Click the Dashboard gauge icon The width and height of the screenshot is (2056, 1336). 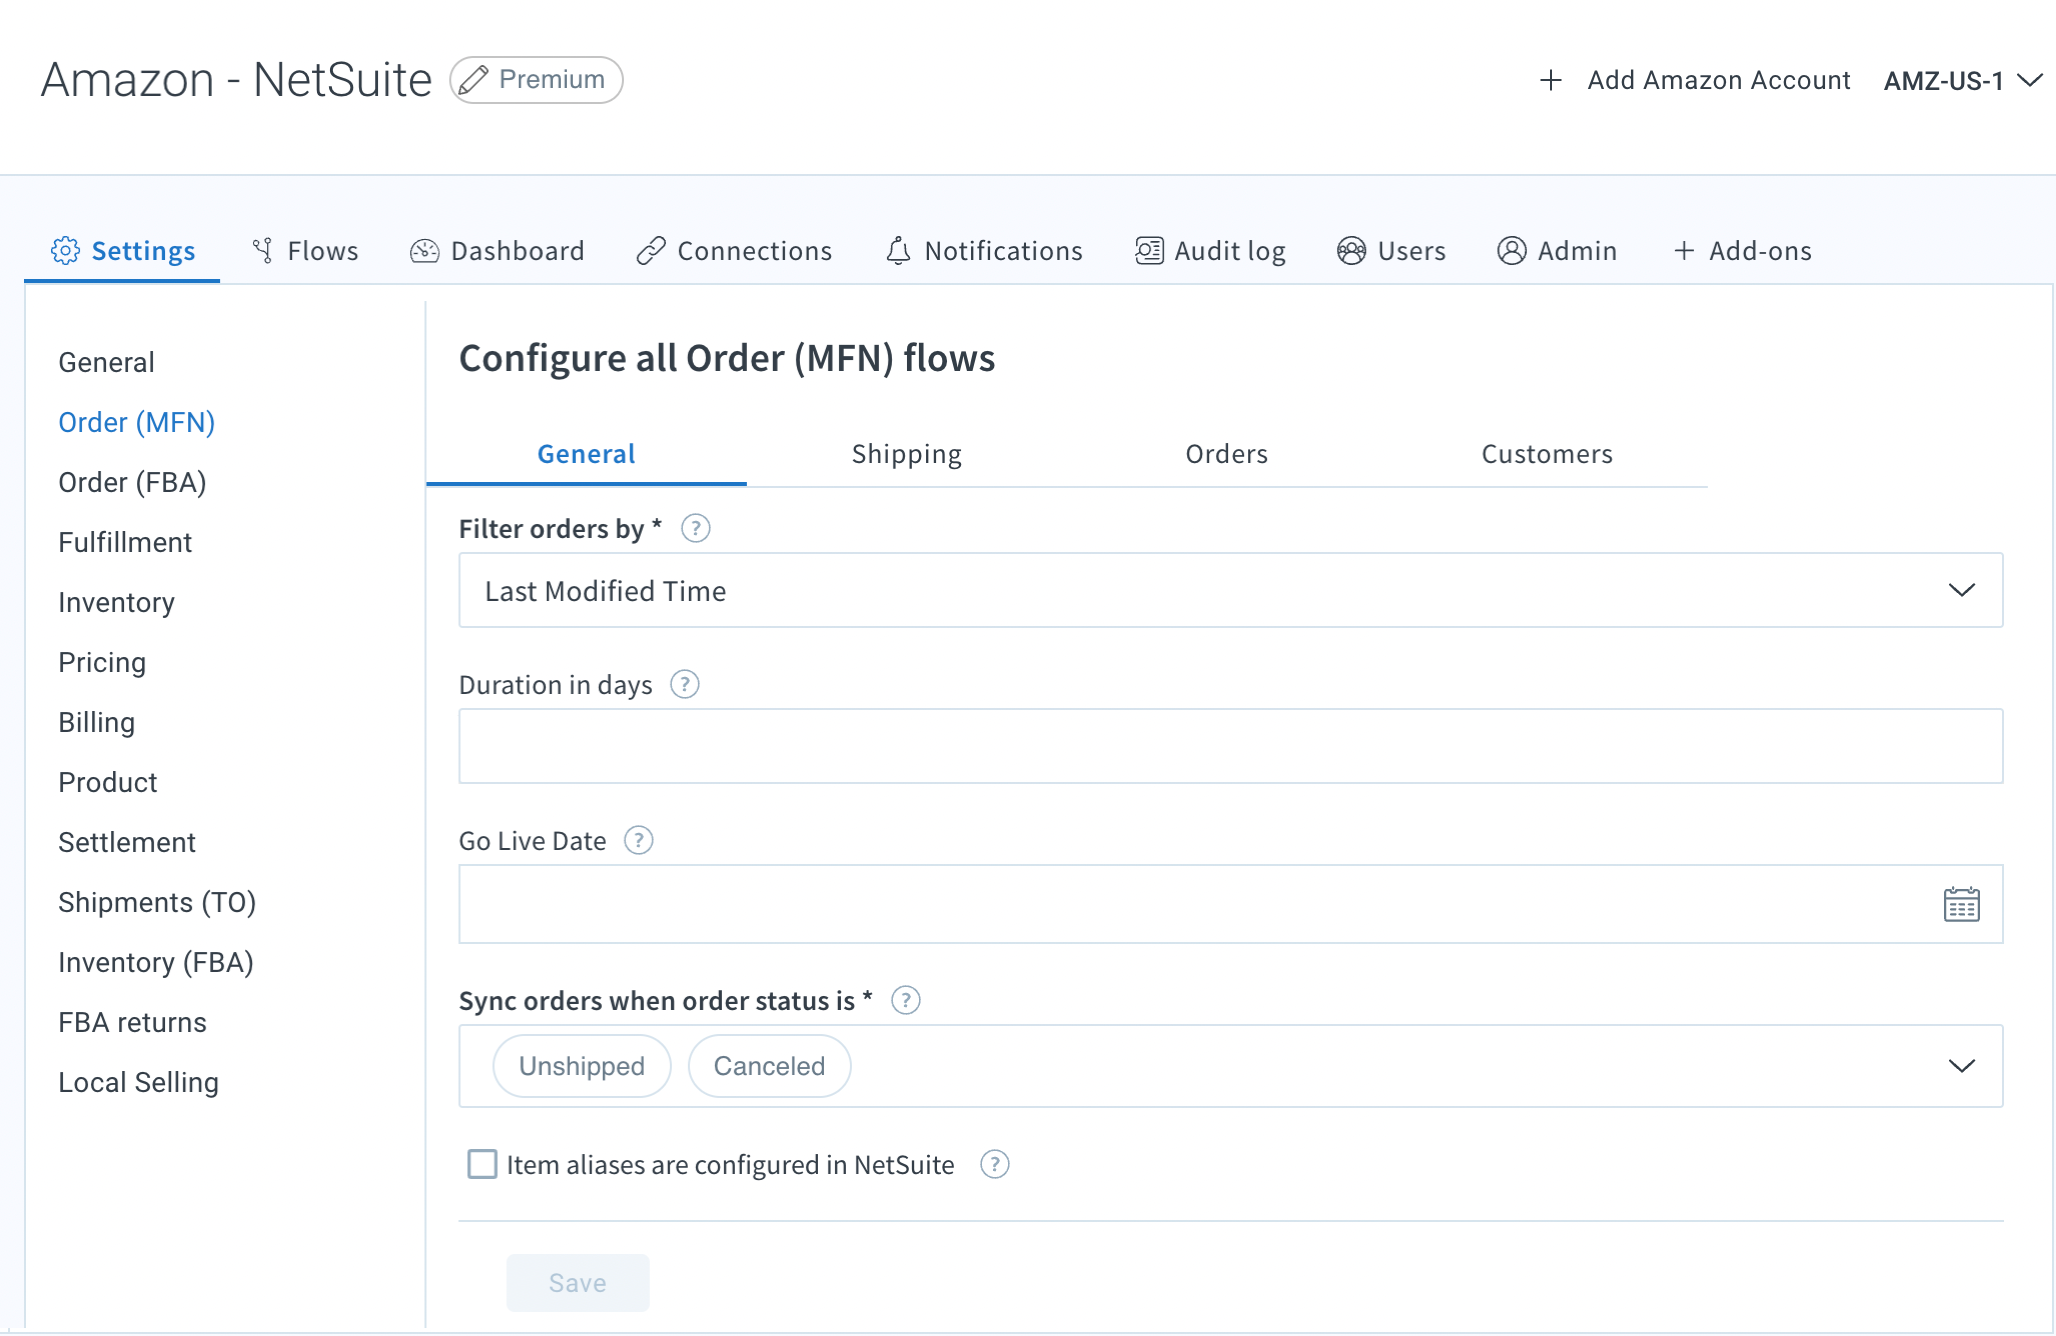pyautogui.click(x=425, y=251)
